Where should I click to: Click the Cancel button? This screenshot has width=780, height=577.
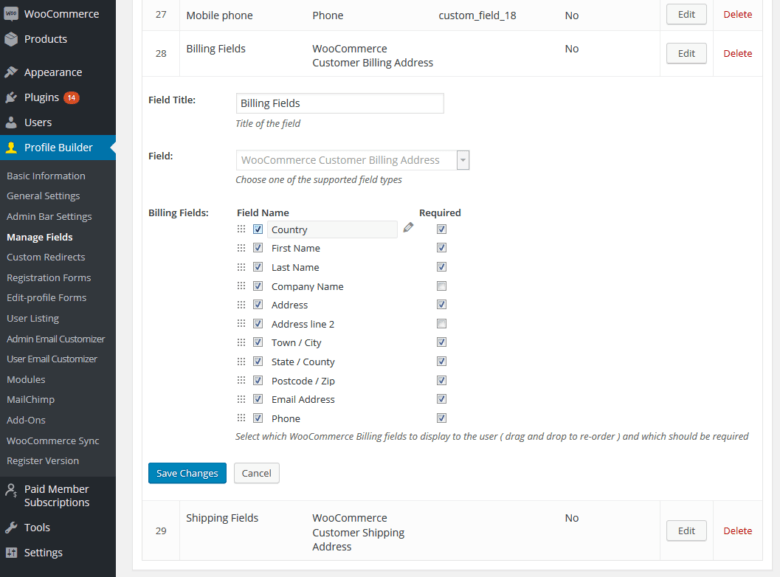click(x=257, y=473)
